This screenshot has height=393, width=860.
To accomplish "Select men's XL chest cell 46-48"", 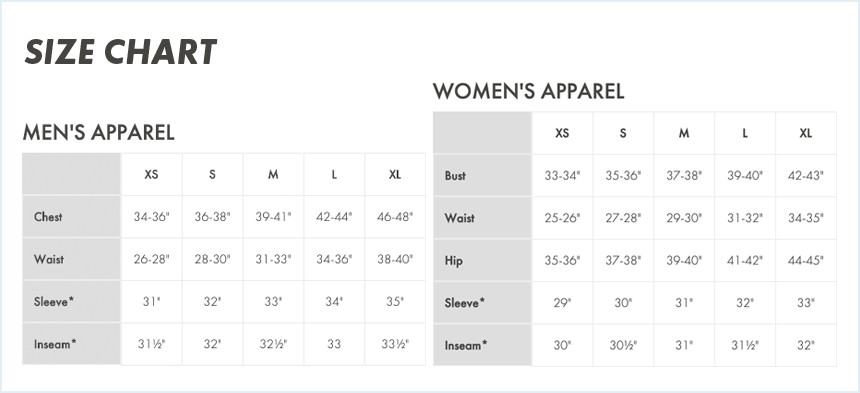I will tap(395, 217).
